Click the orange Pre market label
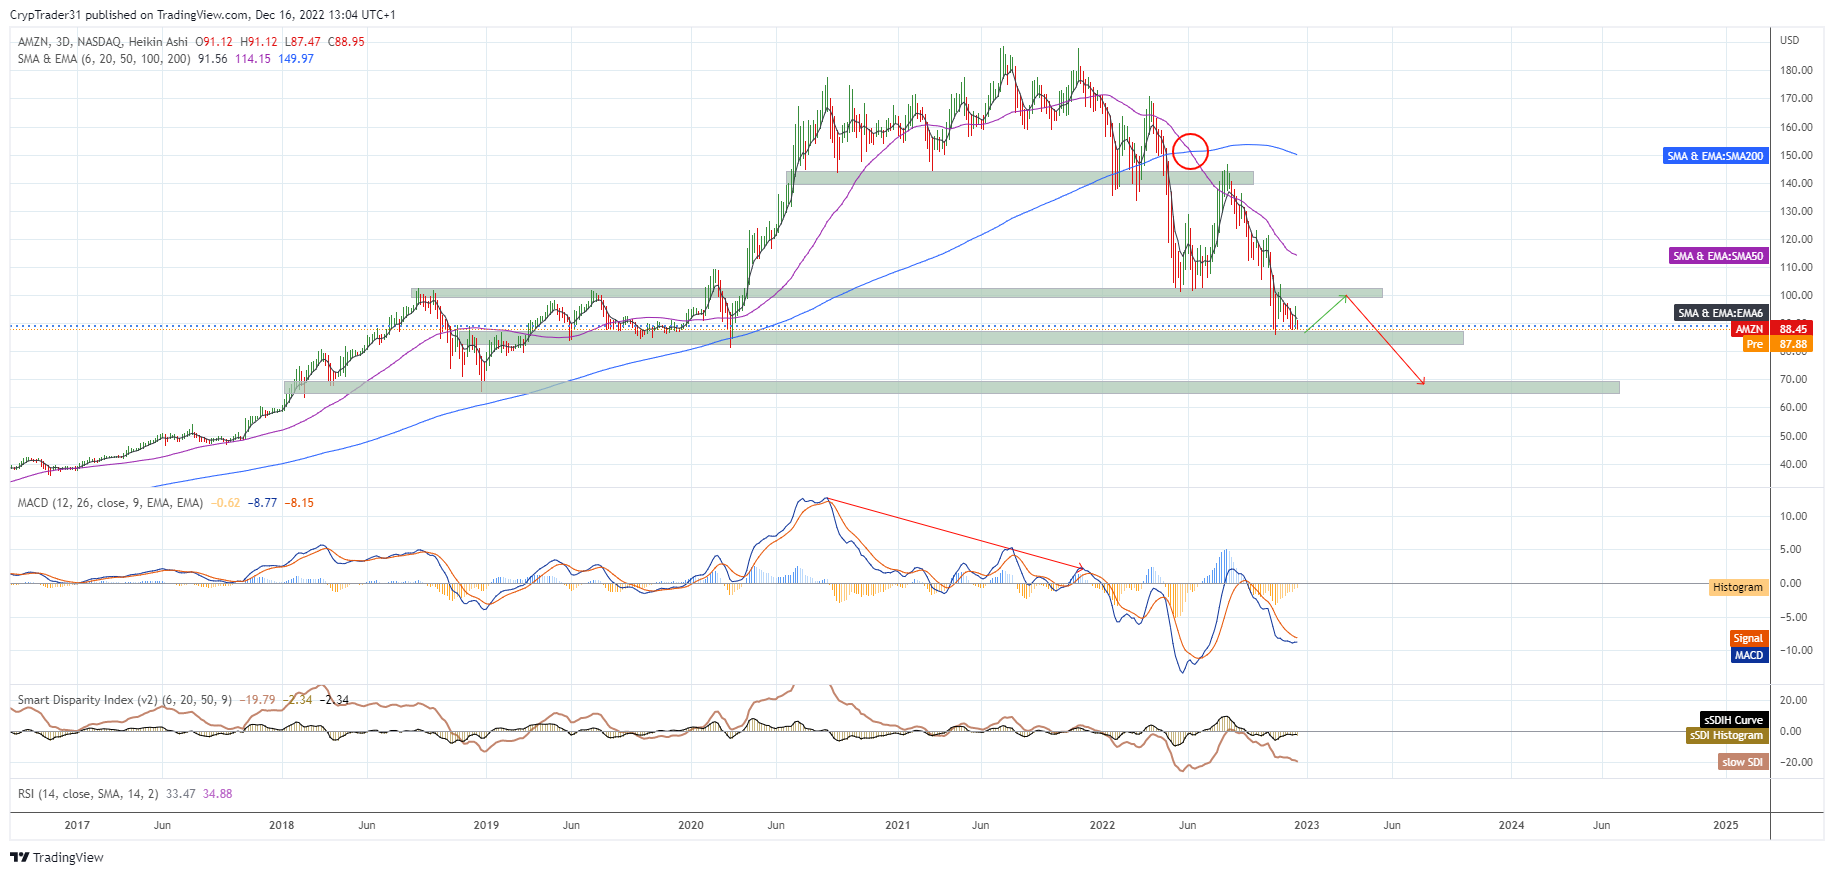 click(1754, 344)
